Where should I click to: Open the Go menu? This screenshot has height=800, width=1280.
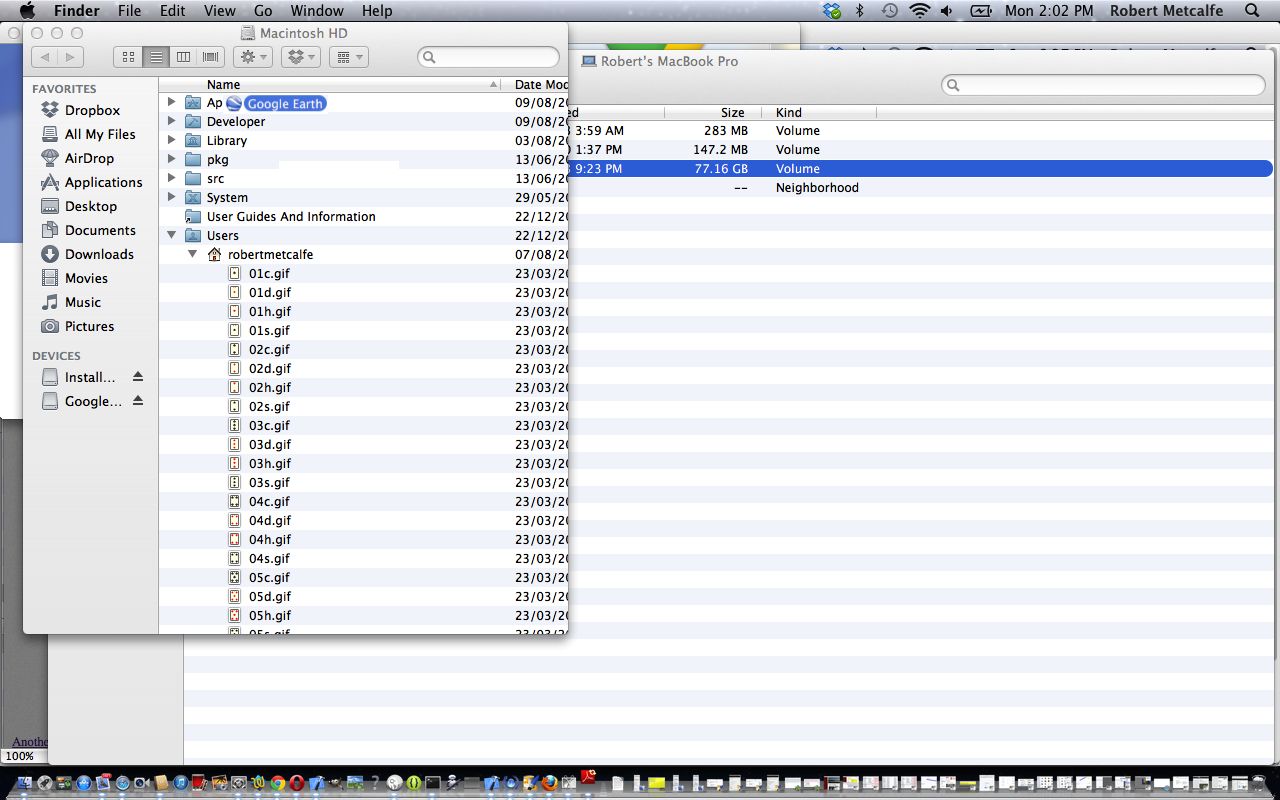[263, 11]
